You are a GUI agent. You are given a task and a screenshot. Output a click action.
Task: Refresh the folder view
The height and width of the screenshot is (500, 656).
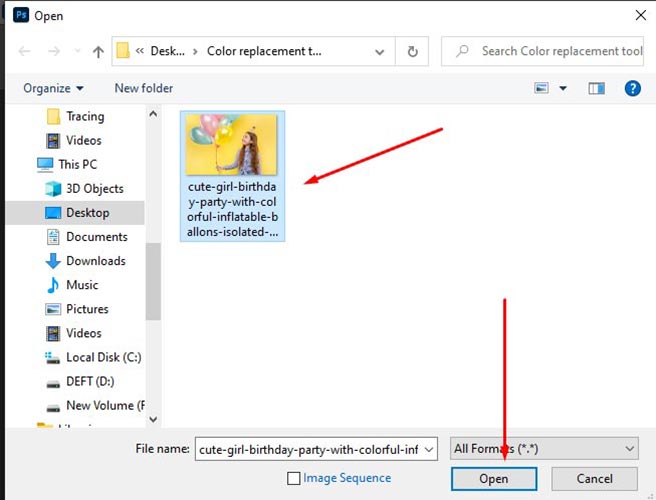coord(412,51)
